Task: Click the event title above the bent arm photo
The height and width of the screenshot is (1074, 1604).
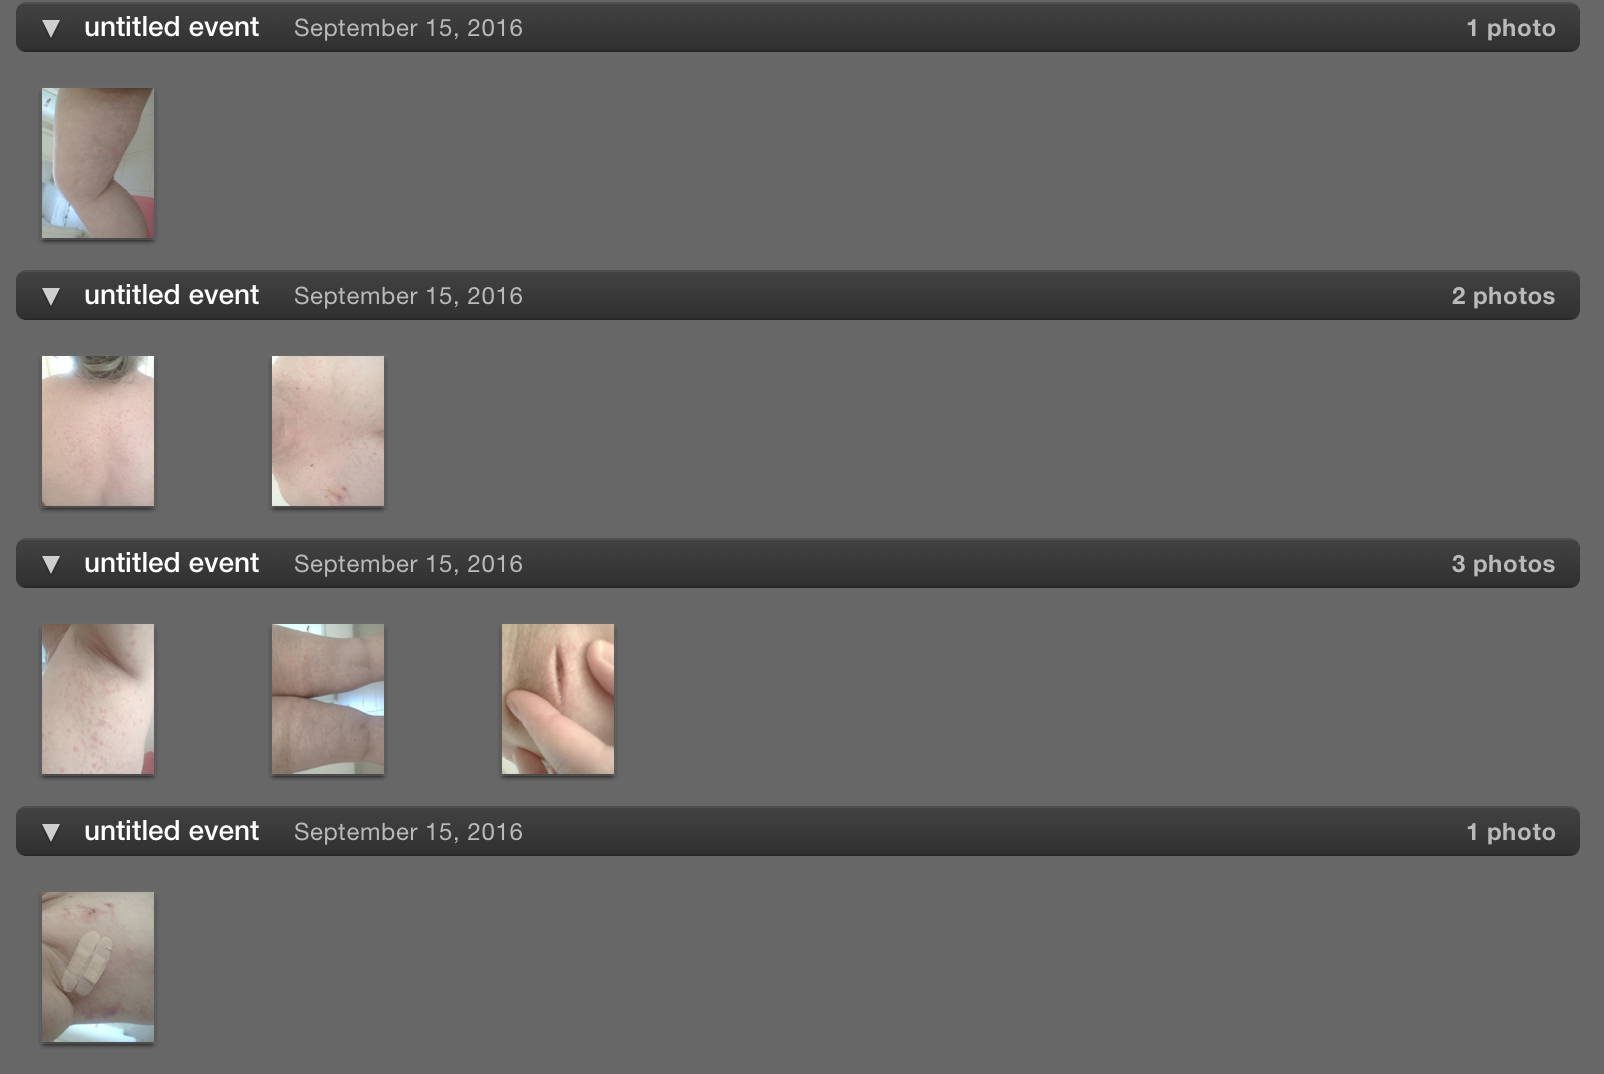Action: (171, 27)
